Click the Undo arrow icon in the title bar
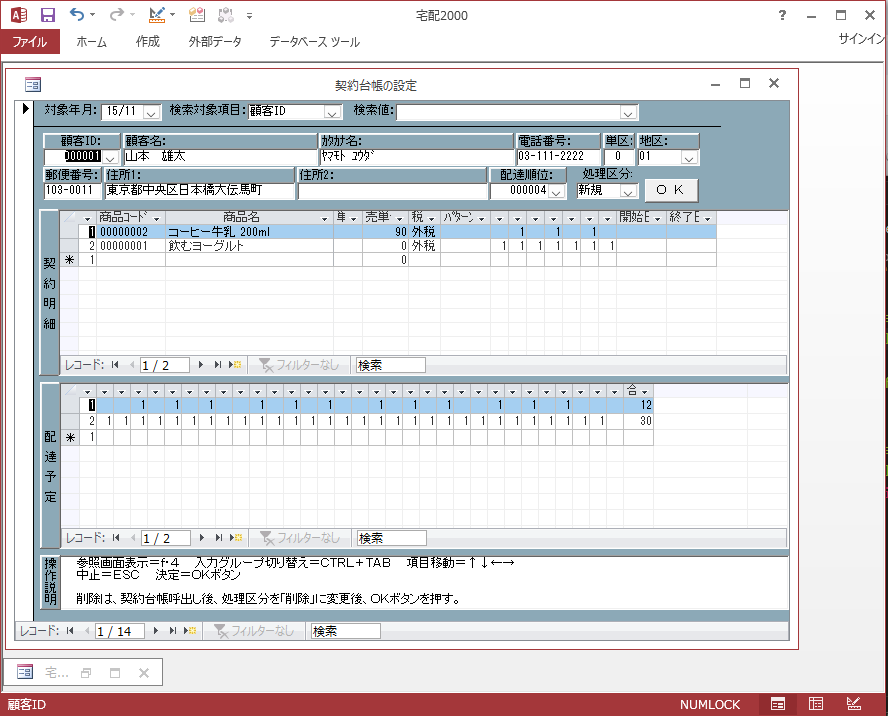The width and height of the screenshot is (888, 716). click(77, 15)
